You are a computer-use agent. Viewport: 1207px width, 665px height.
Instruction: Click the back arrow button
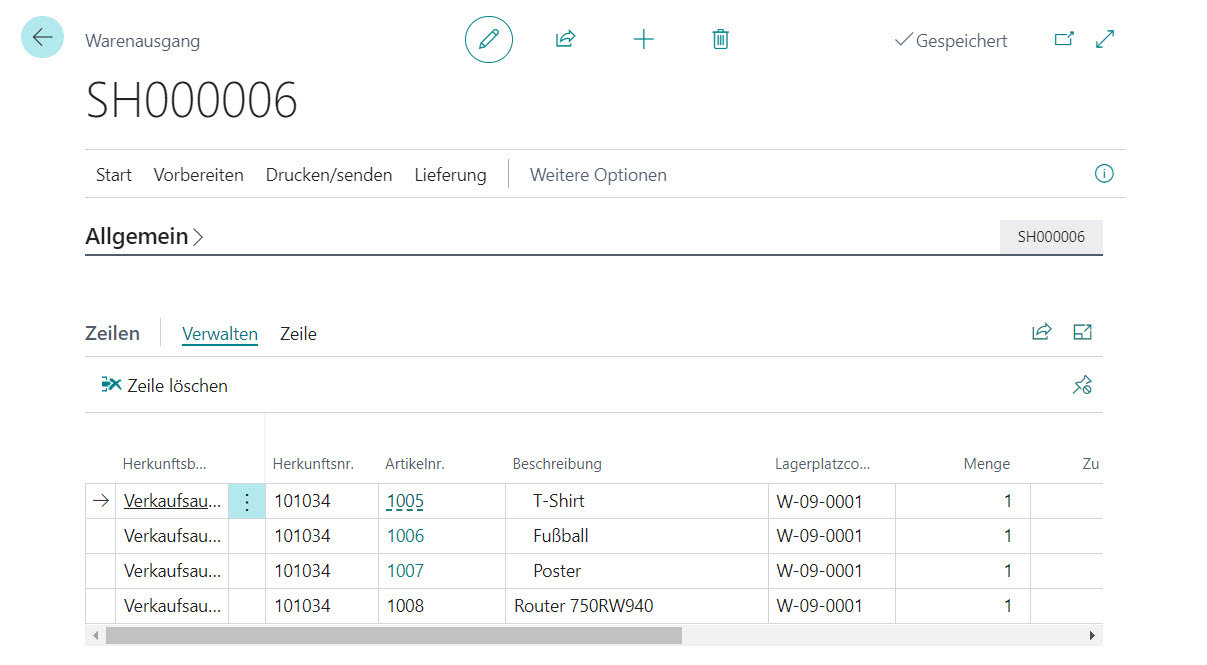coord(42,37)
